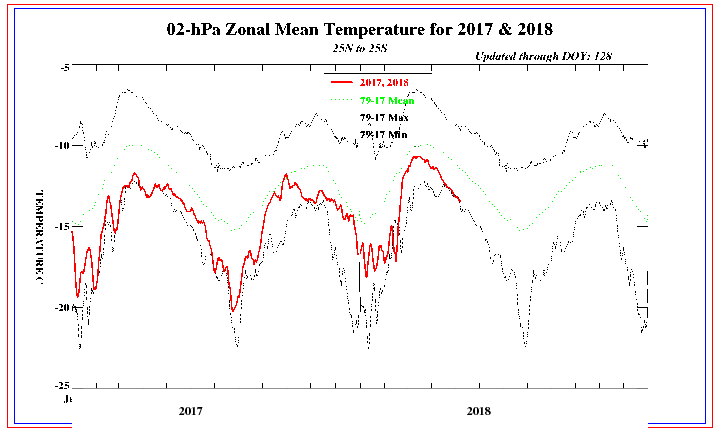Click the green dotted sample in legend
This screenshot has width=720, height=432.
[x=342, y=100]
